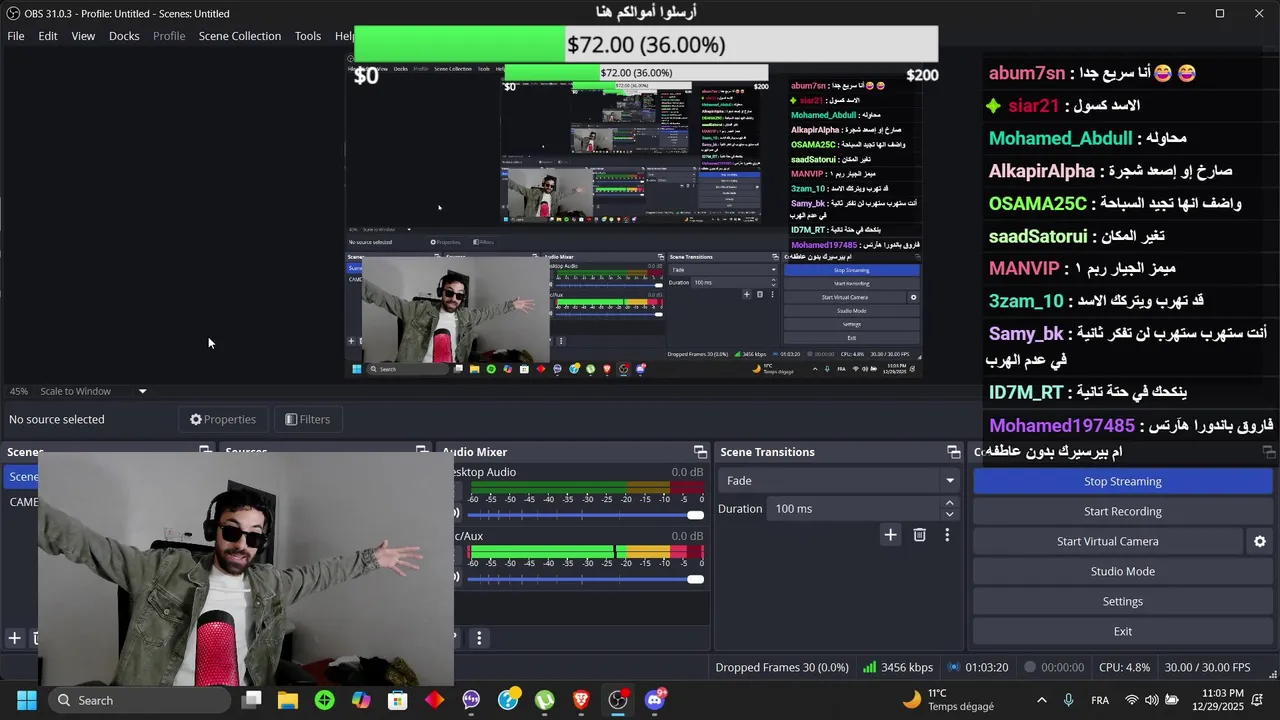Open Microsoft Store from taskbar
1280x720 pixels.
click(x=398, y=700)
